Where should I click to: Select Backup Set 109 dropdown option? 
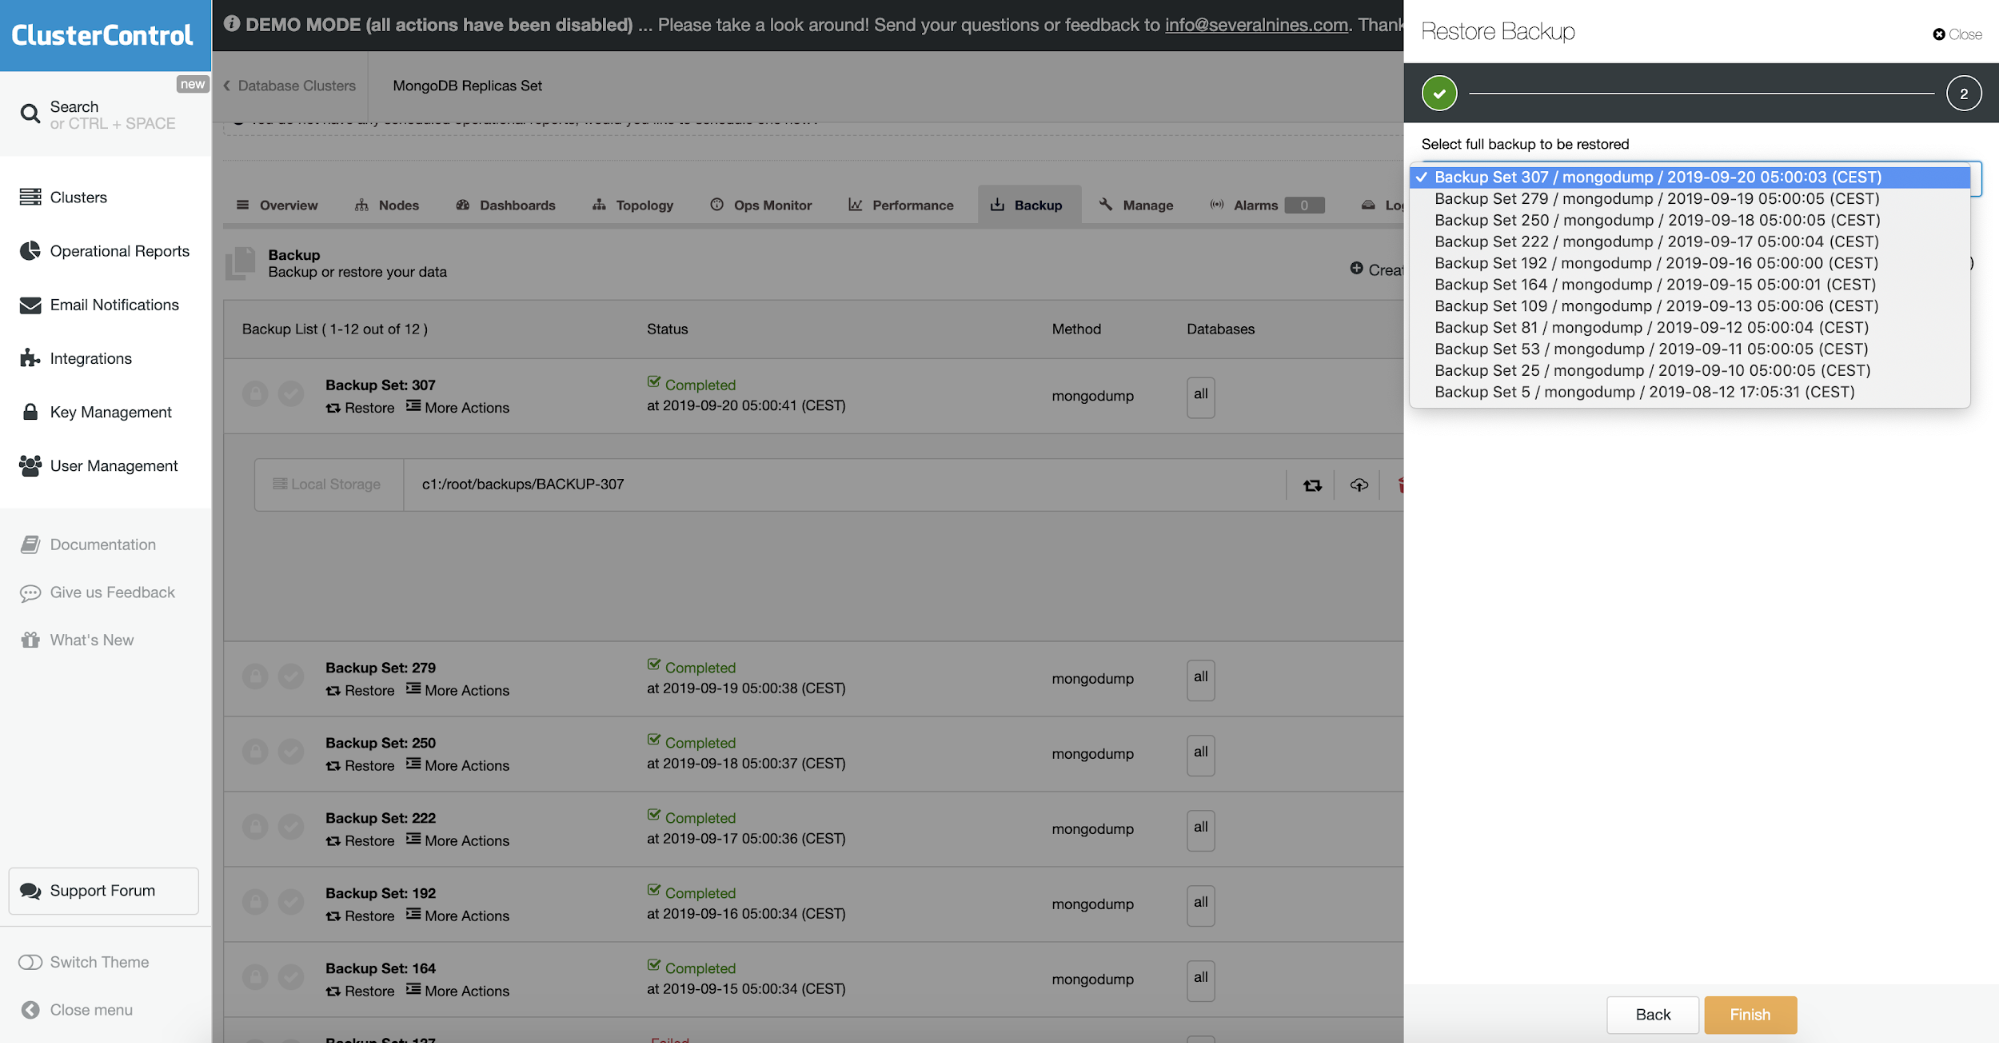click(1690, 306)
